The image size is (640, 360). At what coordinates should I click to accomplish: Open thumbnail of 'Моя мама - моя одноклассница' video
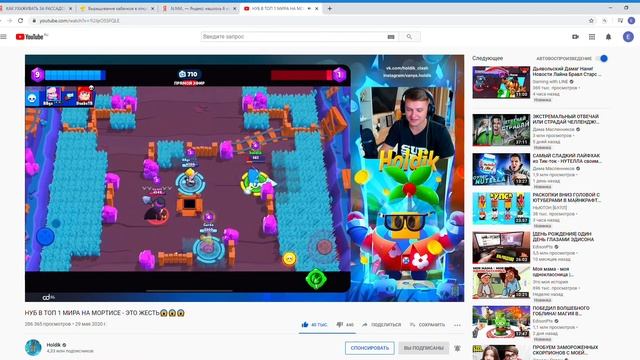(501, 283)
